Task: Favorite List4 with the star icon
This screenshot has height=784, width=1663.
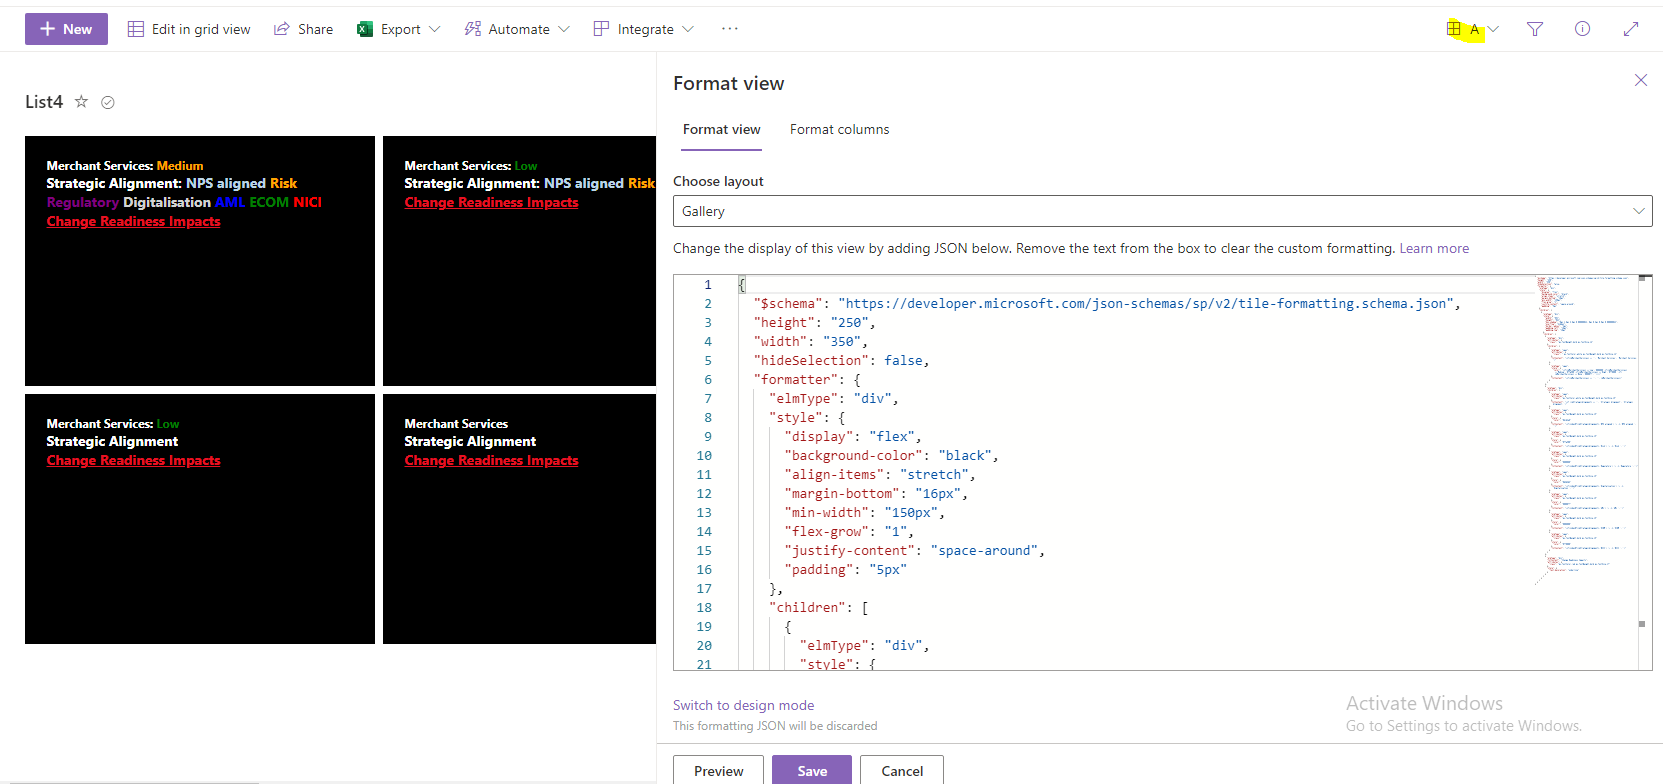Action: tap(81, 101)
